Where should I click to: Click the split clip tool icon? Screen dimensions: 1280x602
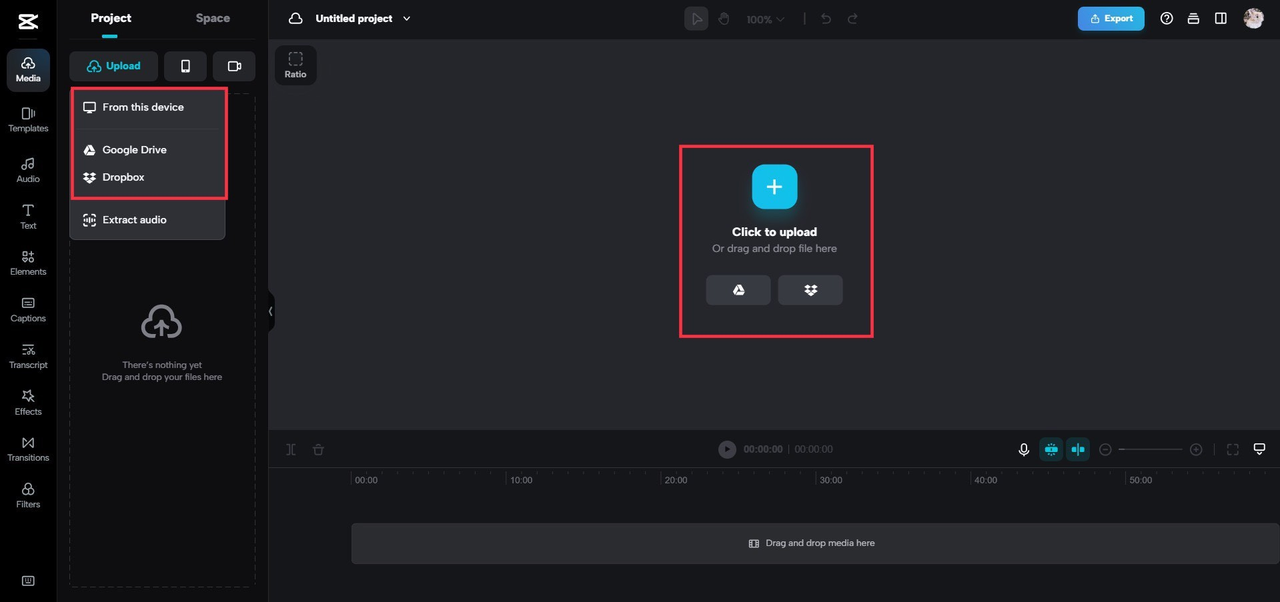coord(291,450)
